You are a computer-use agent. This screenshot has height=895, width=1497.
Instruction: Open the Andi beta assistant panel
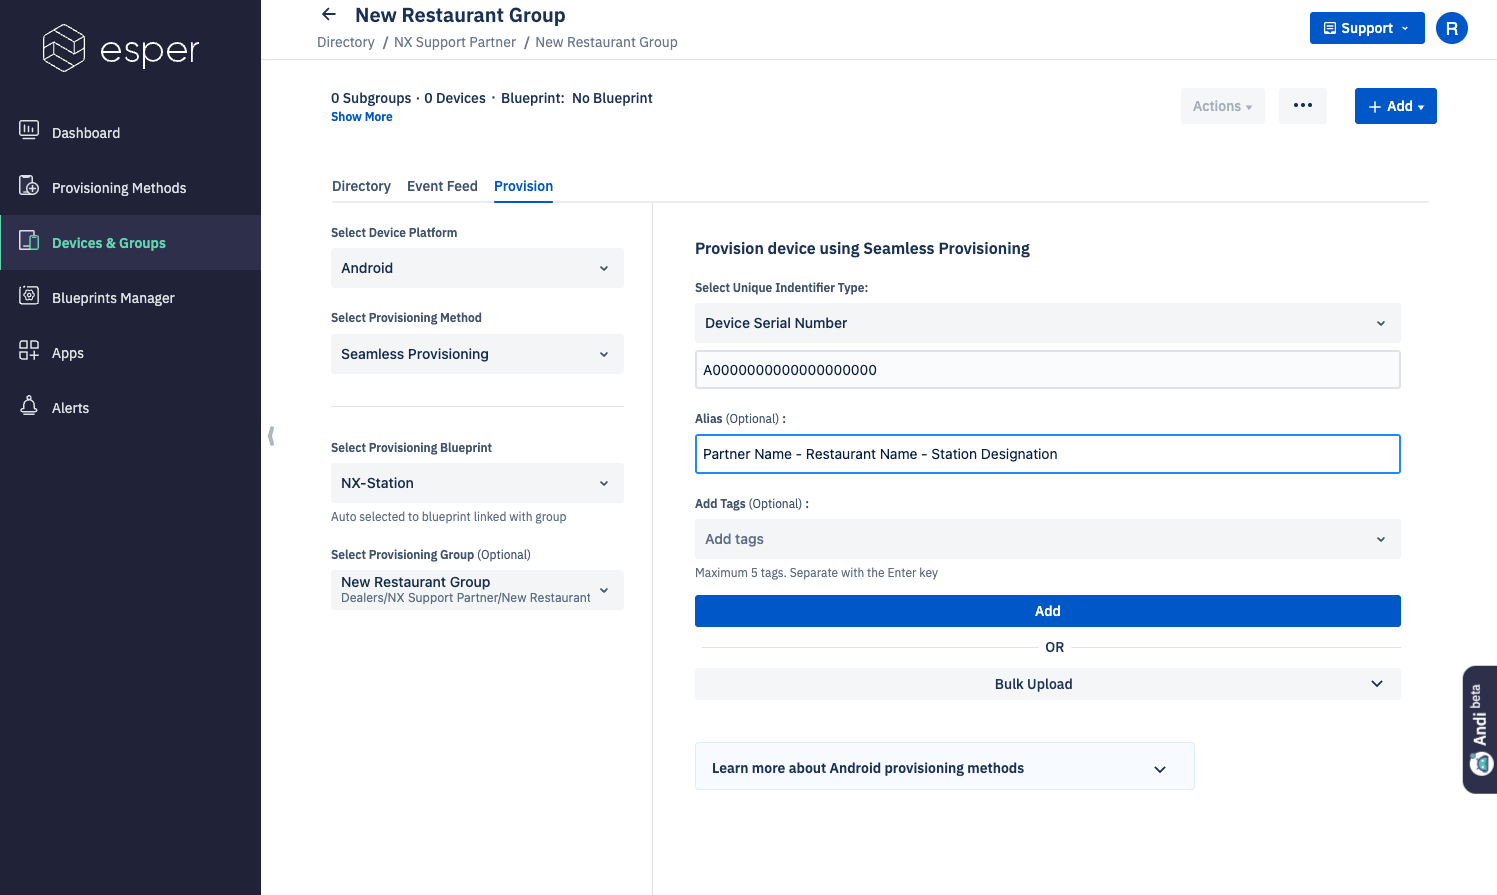click(x=1480, y=730)
